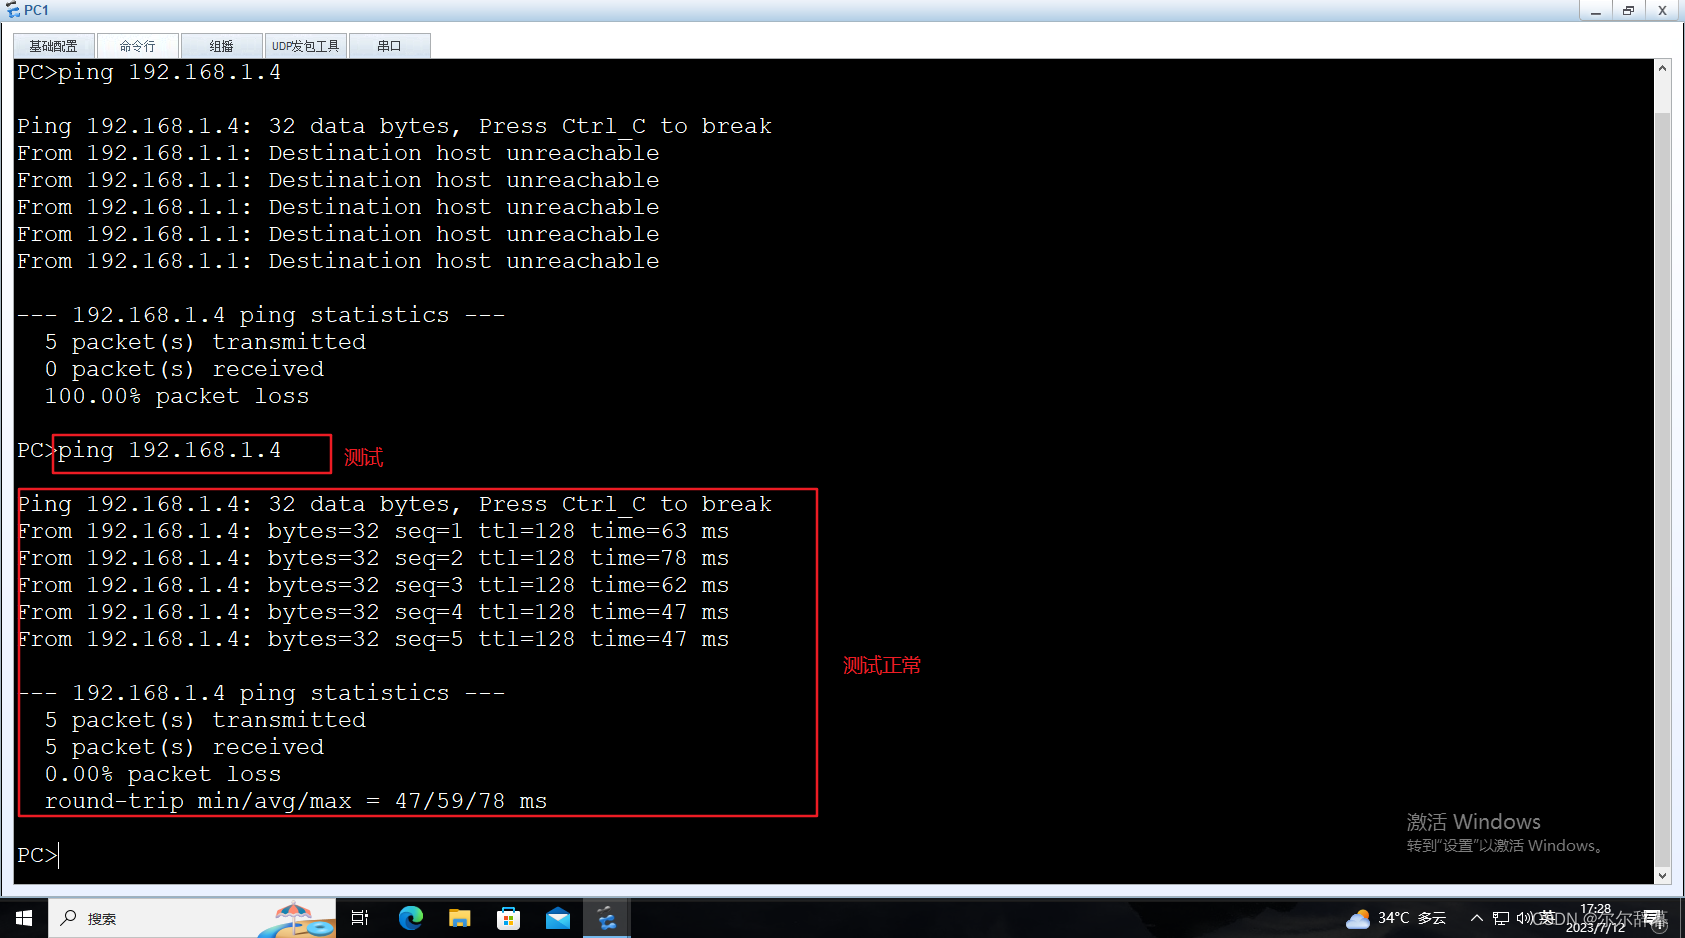1685x938 pixels.
Task: Click the PC1 icon in the title bar
Action: [13, 9]
